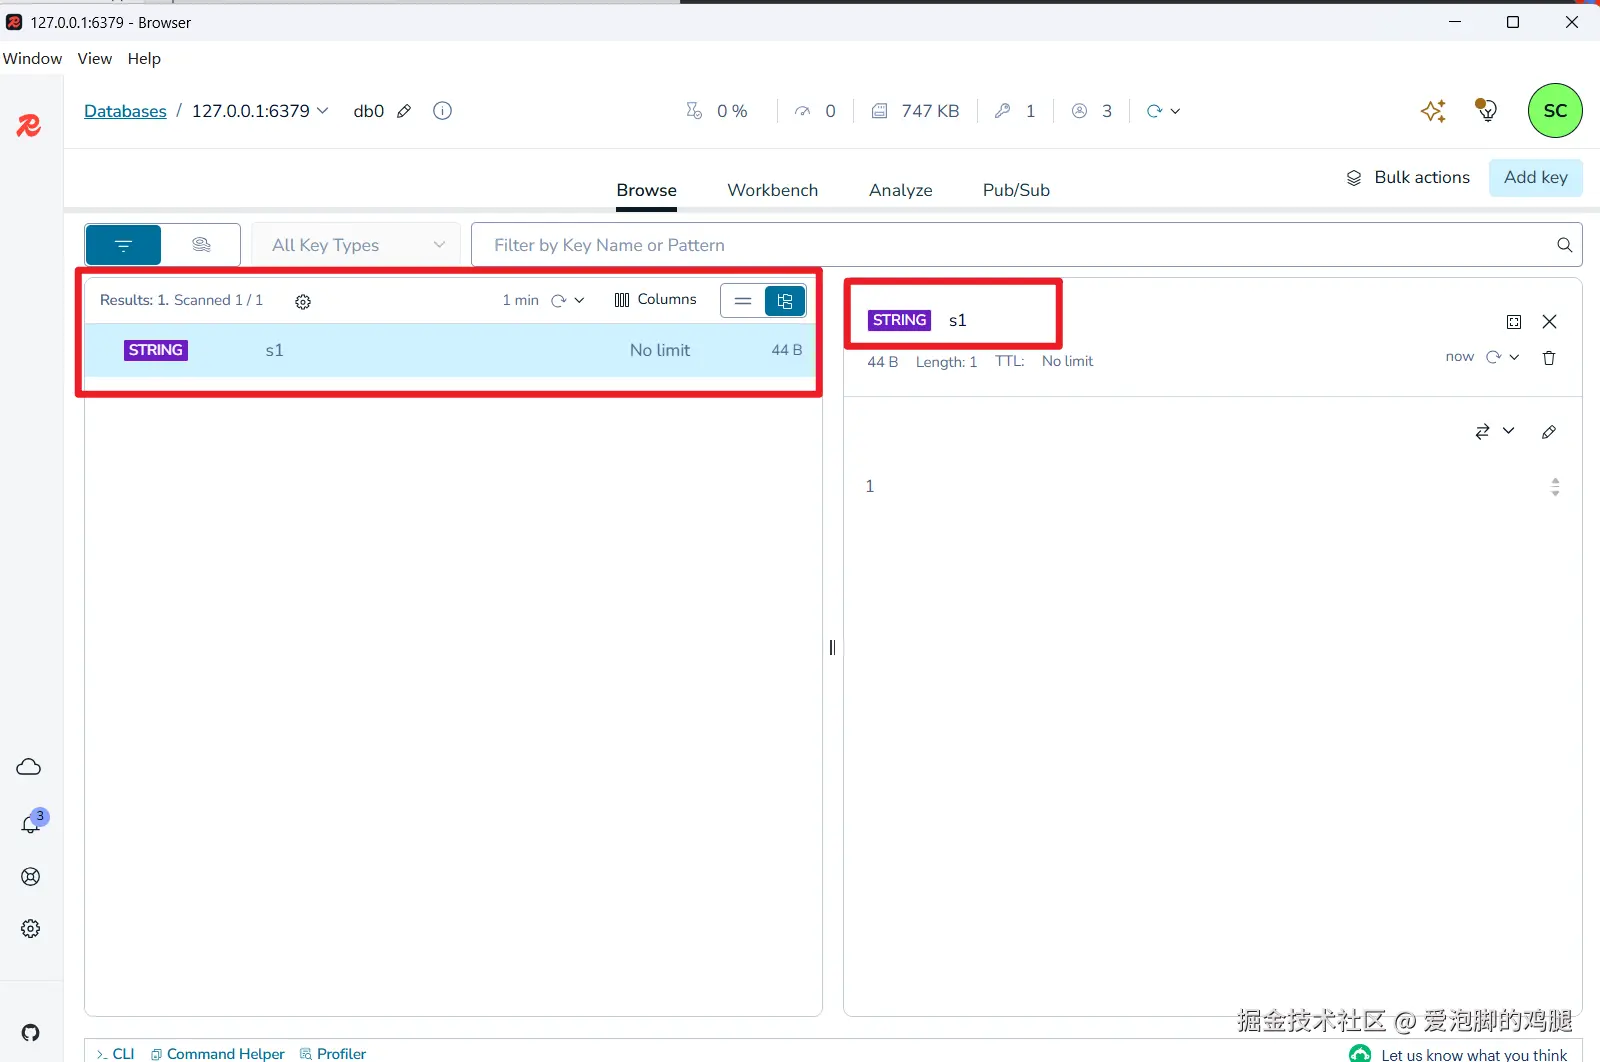Screen dimensions: 1600x1062
Task: Run search with the magnifier icon
Action: pyautogui.click(x=1564, y=245)
